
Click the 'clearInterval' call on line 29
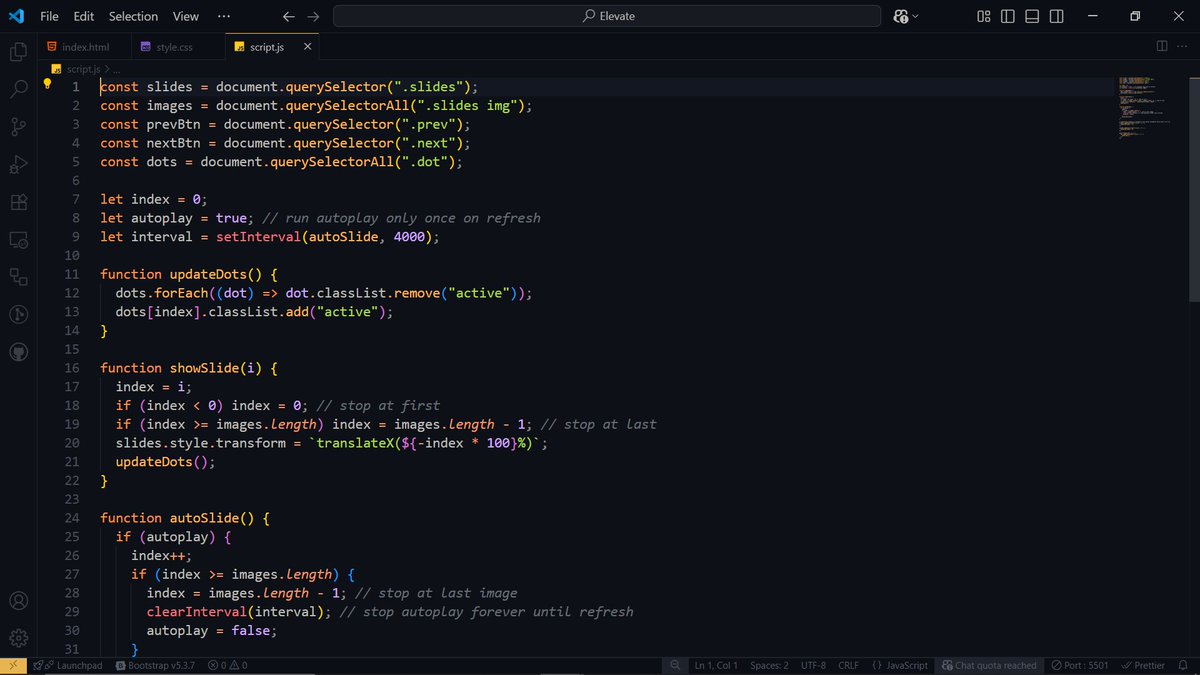197,612
